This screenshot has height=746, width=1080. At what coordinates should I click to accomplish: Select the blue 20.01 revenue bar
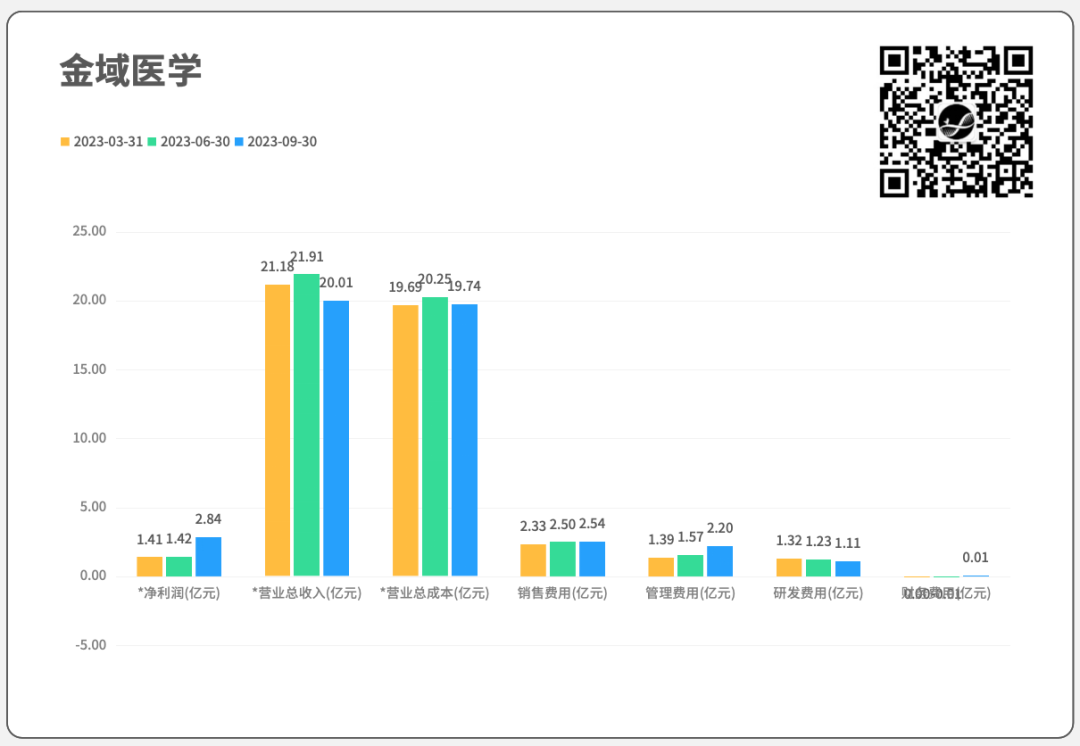pyautogui.click(x=336, y=438)
